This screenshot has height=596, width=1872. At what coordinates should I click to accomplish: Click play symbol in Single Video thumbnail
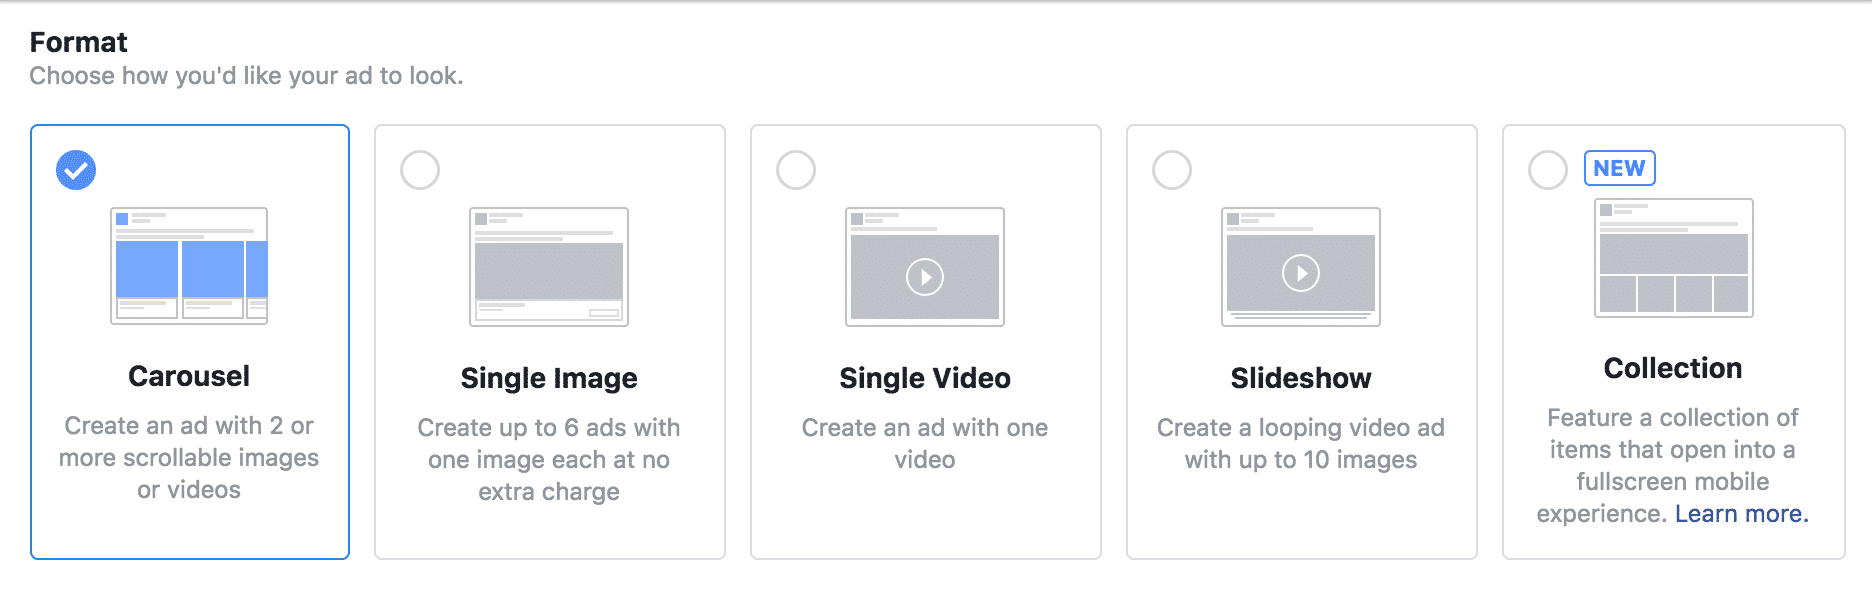coord(925,277)
